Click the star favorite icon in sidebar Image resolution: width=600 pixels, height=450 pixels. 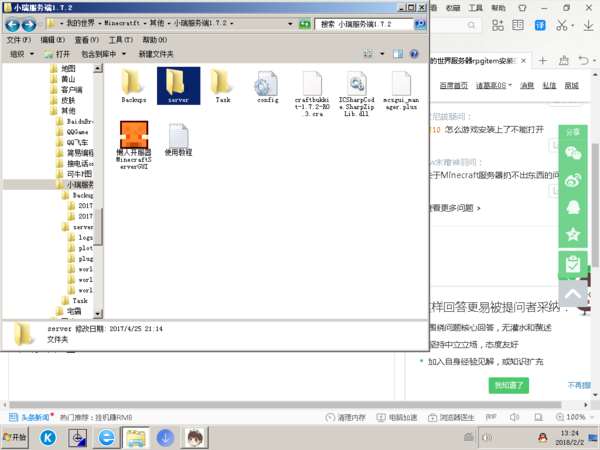click(x=573, y=234)
